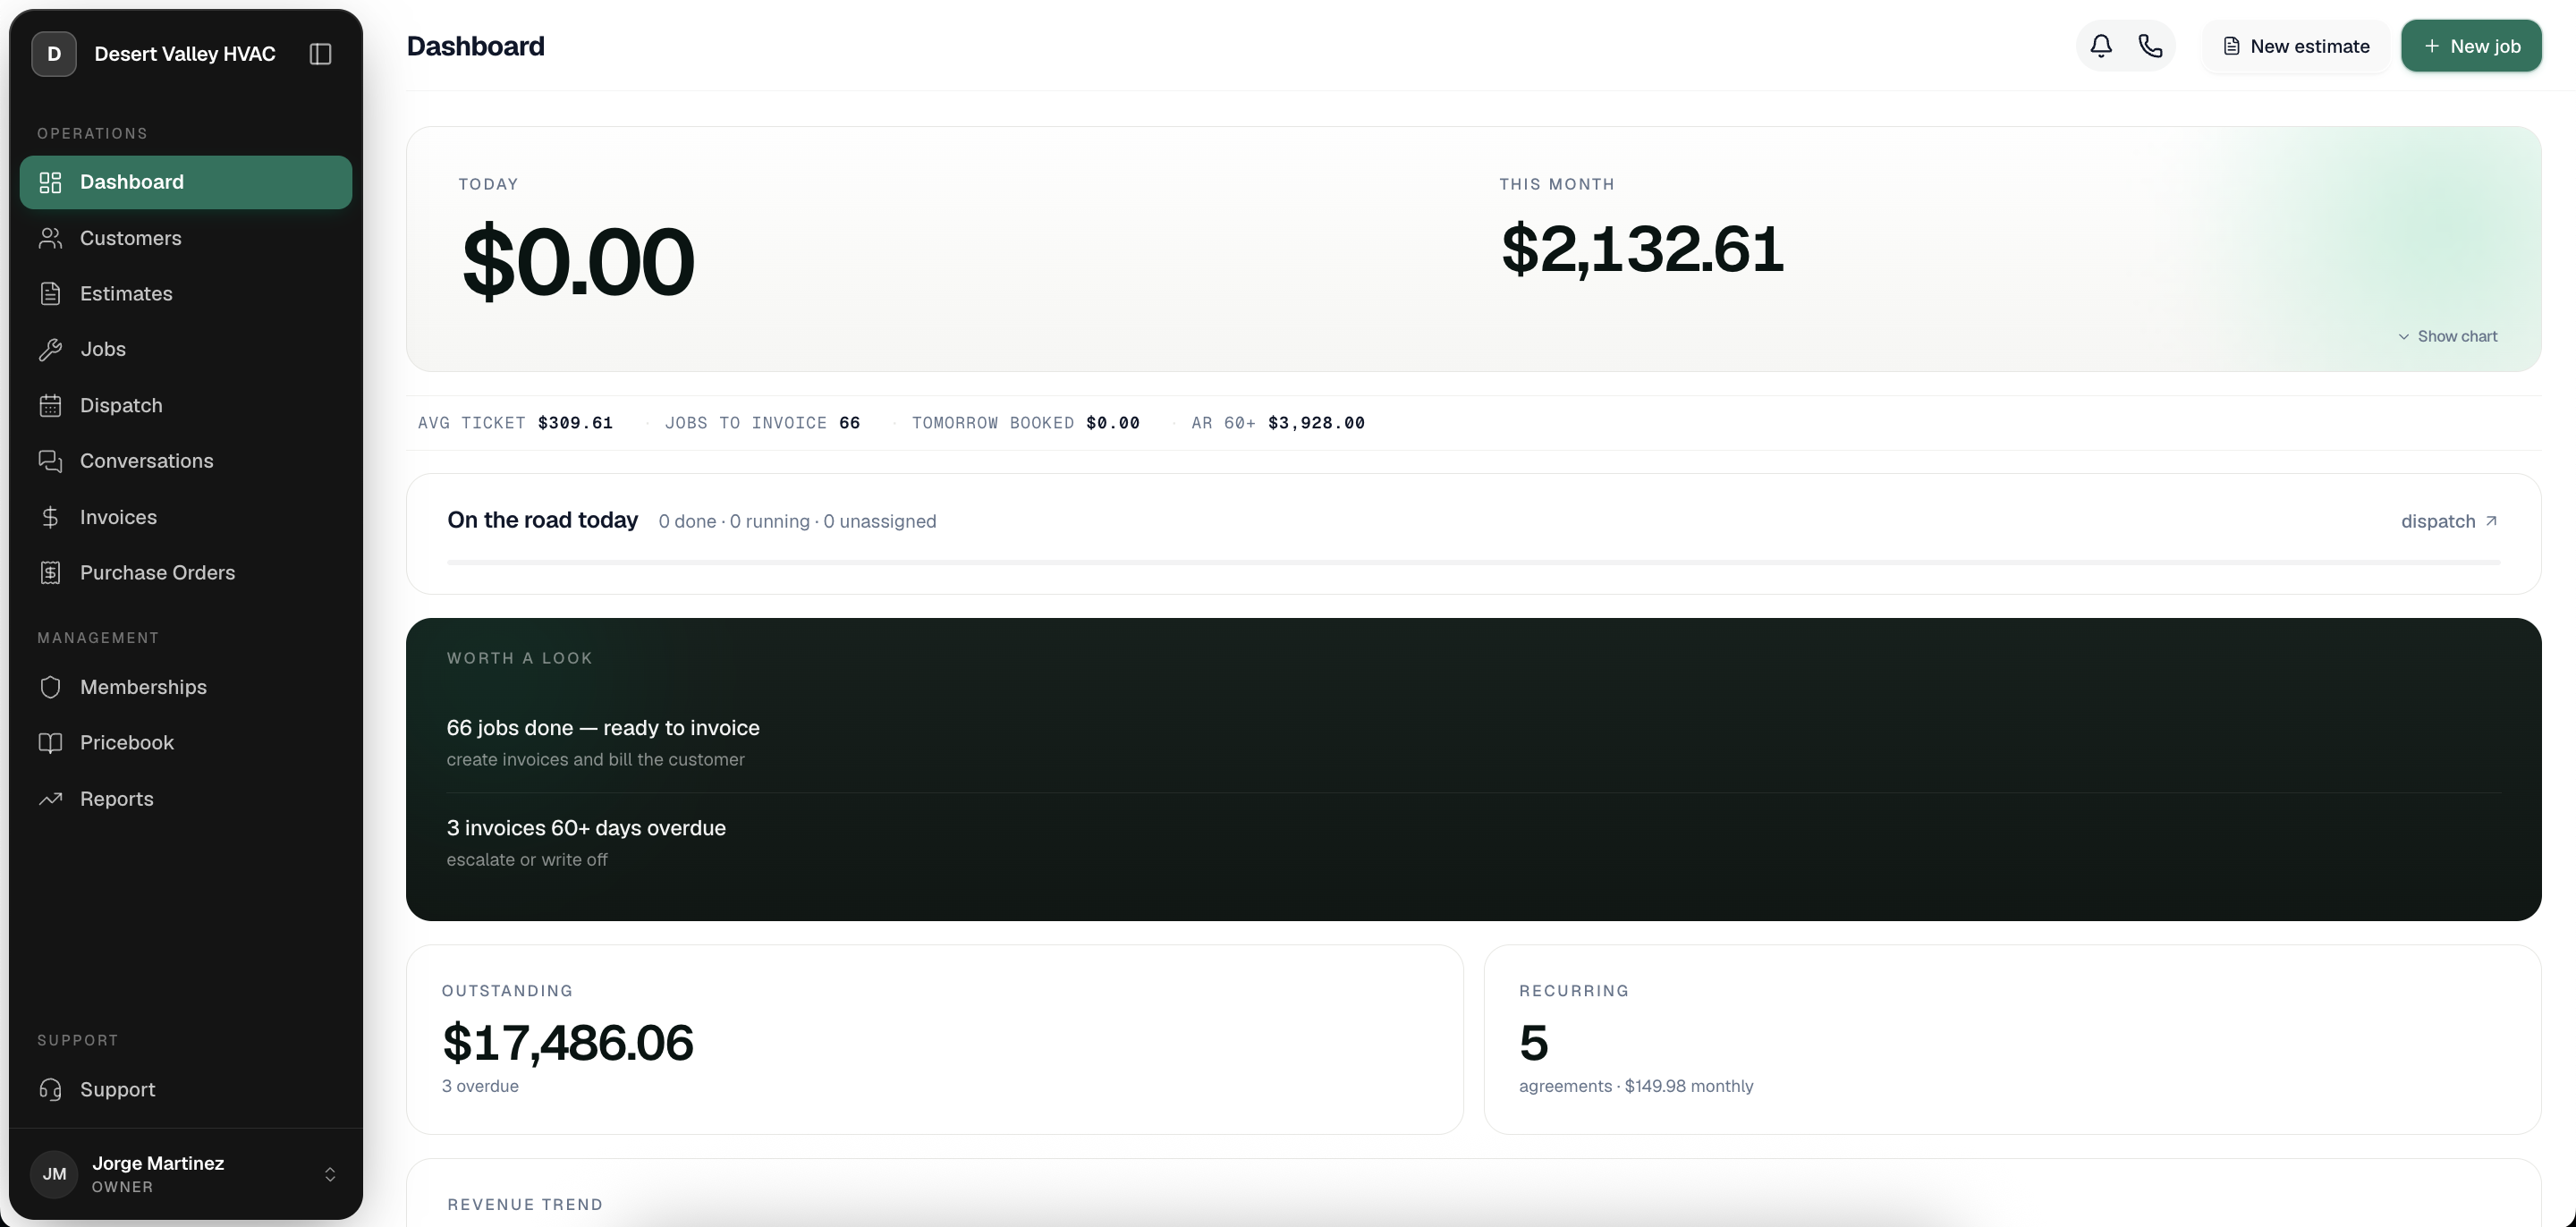Follow the dispatch link
2576x1227 pixels.
(2449, 521)
